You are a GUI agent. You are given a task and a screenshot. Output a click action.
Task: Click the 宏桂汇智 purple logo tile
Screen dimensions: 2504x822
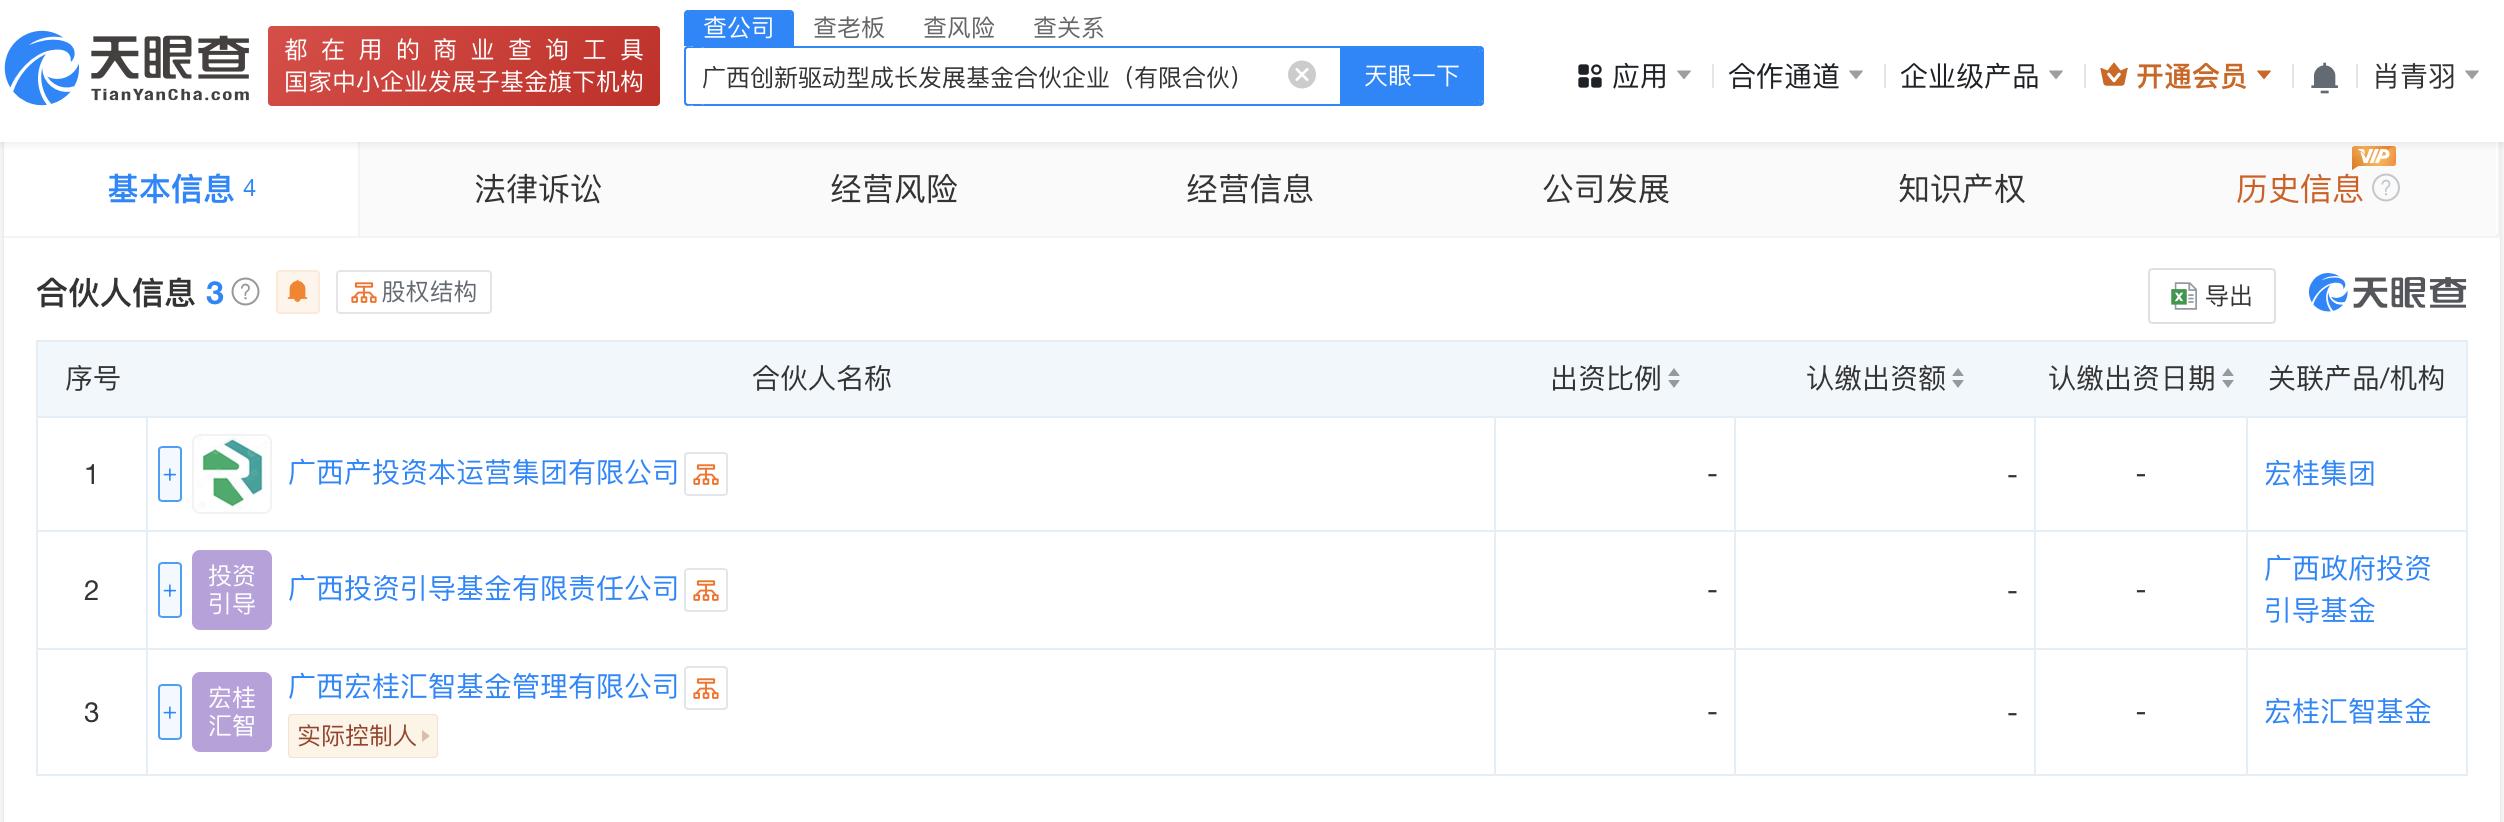pyautogui.click(x=232, y=712)
